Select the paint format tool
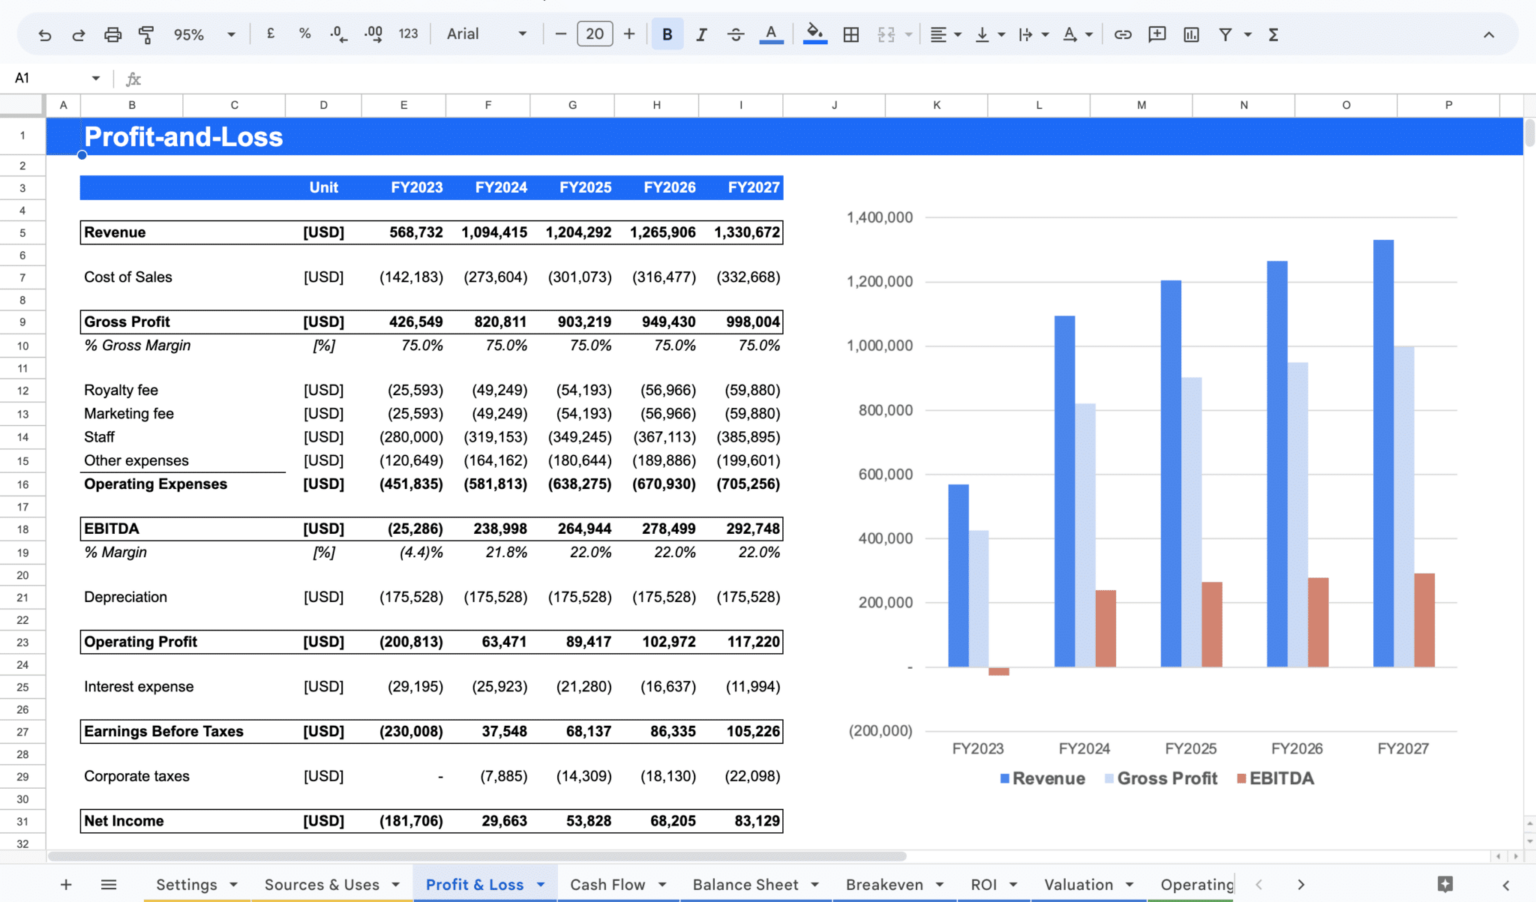1536x902 pixels. click(146, 33)
